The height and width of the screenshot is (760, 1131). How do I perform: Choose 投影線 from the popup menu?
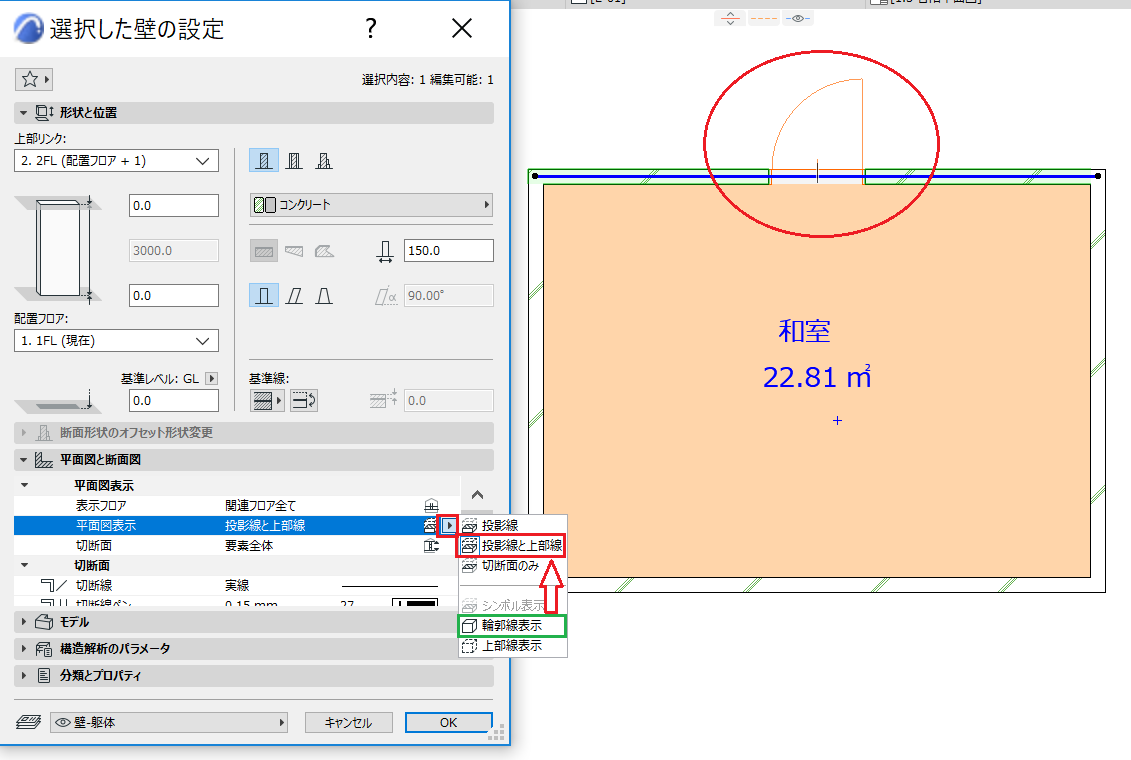(x=513, y=526)
